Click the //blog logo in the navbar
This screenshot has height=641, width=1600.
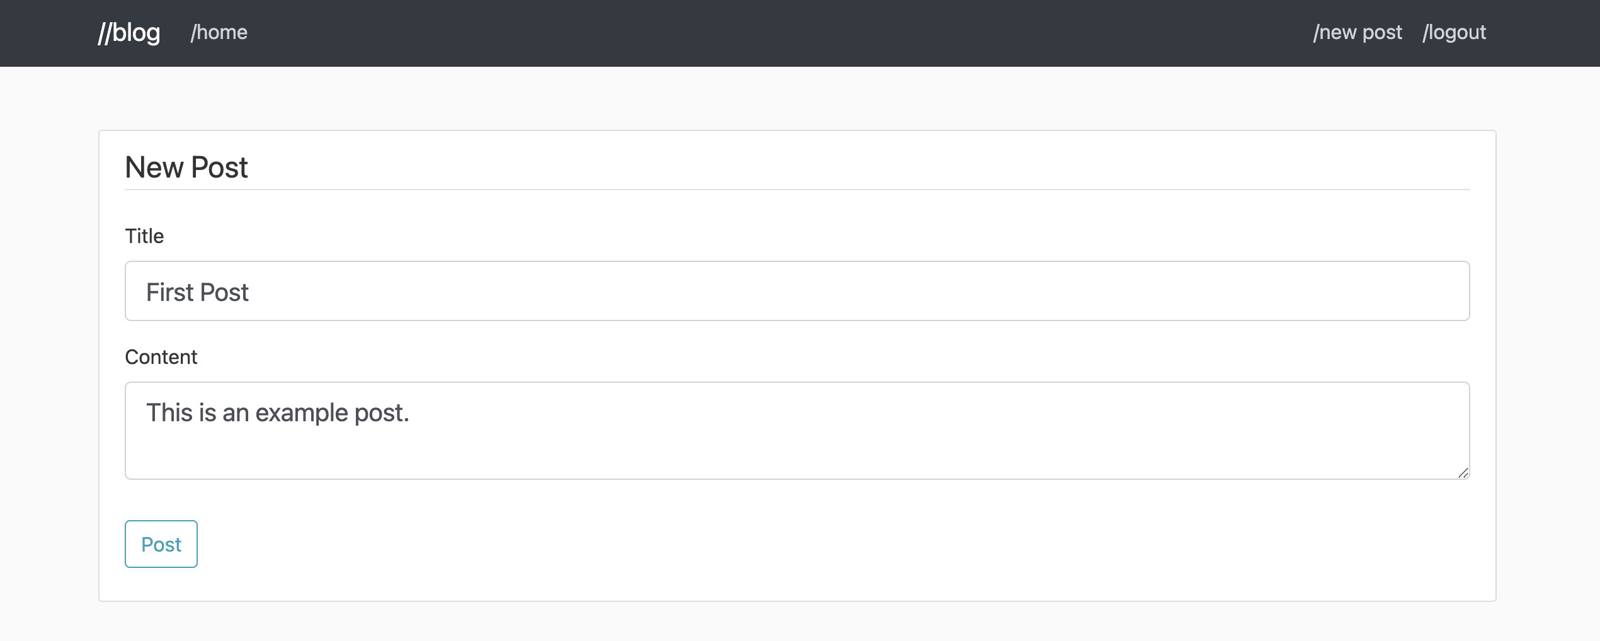coord(128,32)
